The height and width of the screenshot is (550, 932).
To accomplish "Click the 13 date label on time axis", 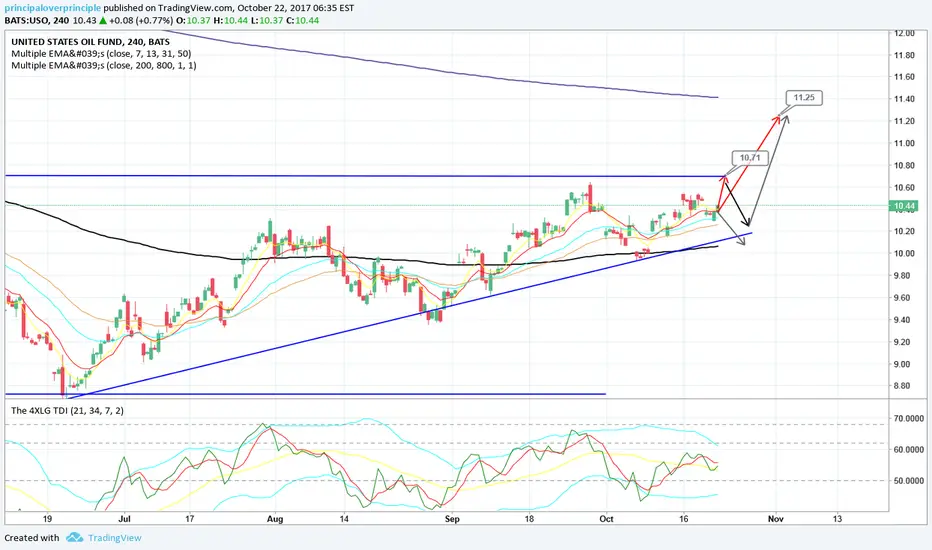I will [x=837, y=518].
